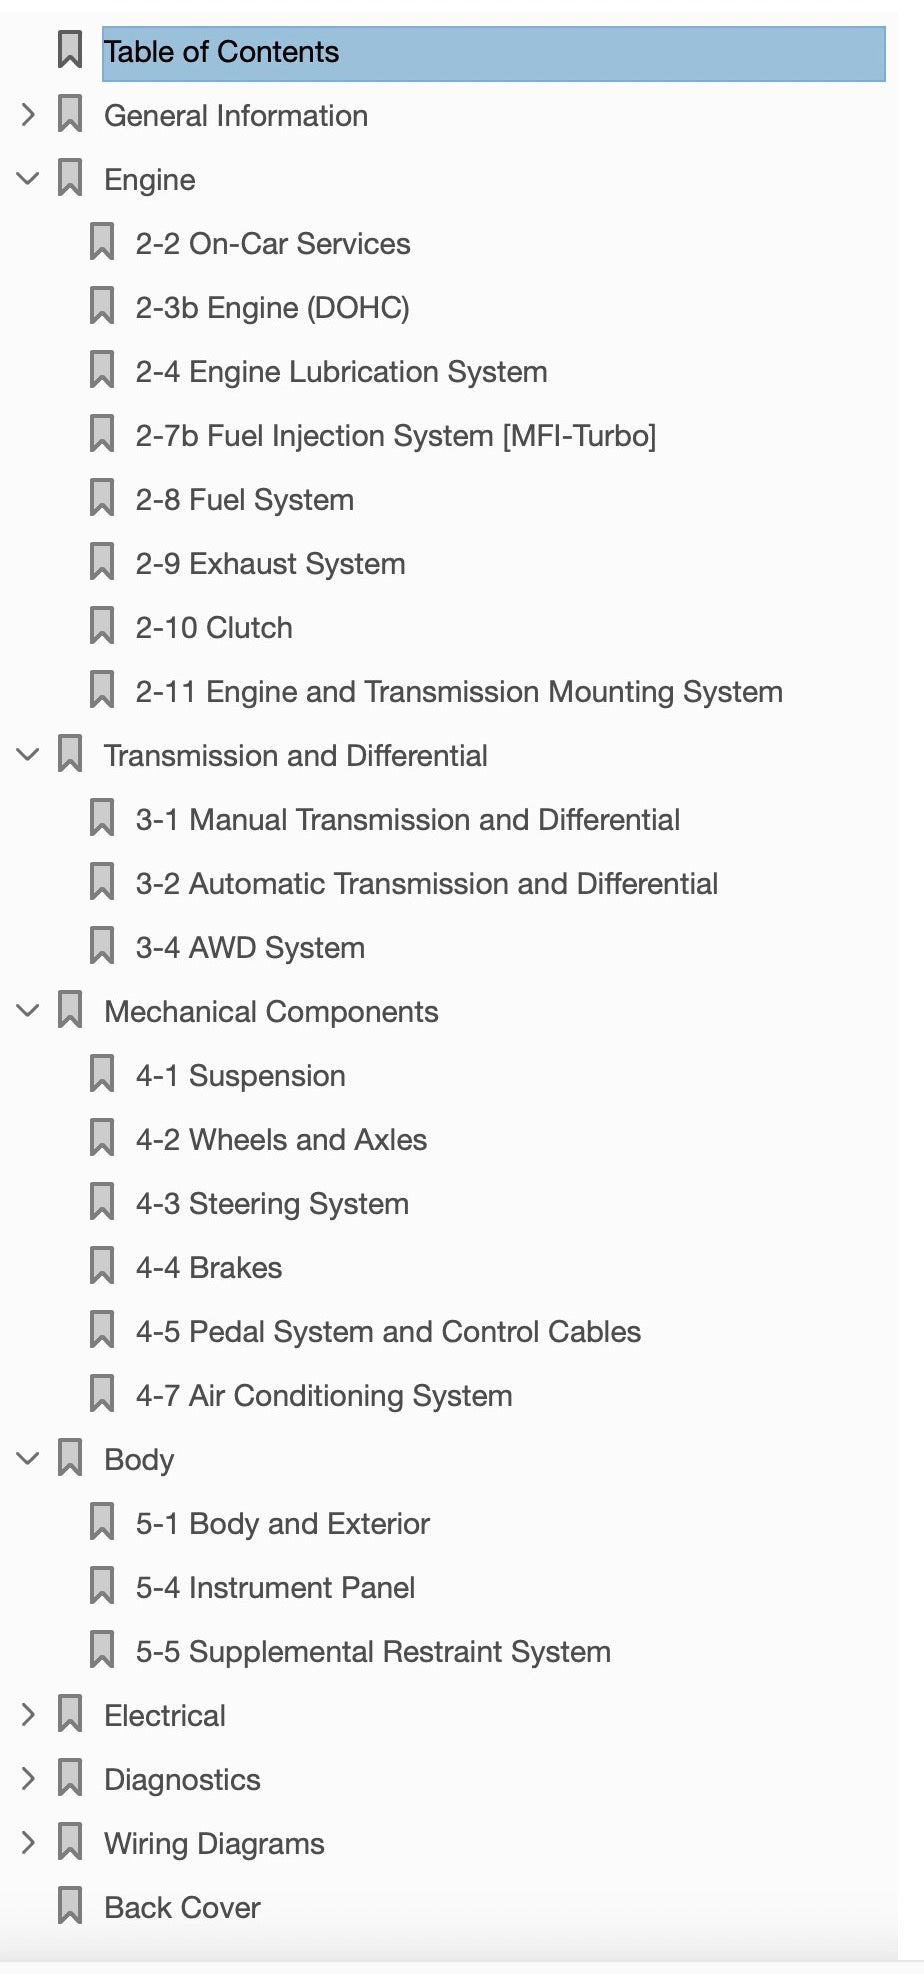Open 3-2 Automatic Transmission and Differential
924x1974 pixels.
pyautogui.click(x=427, y=884)
